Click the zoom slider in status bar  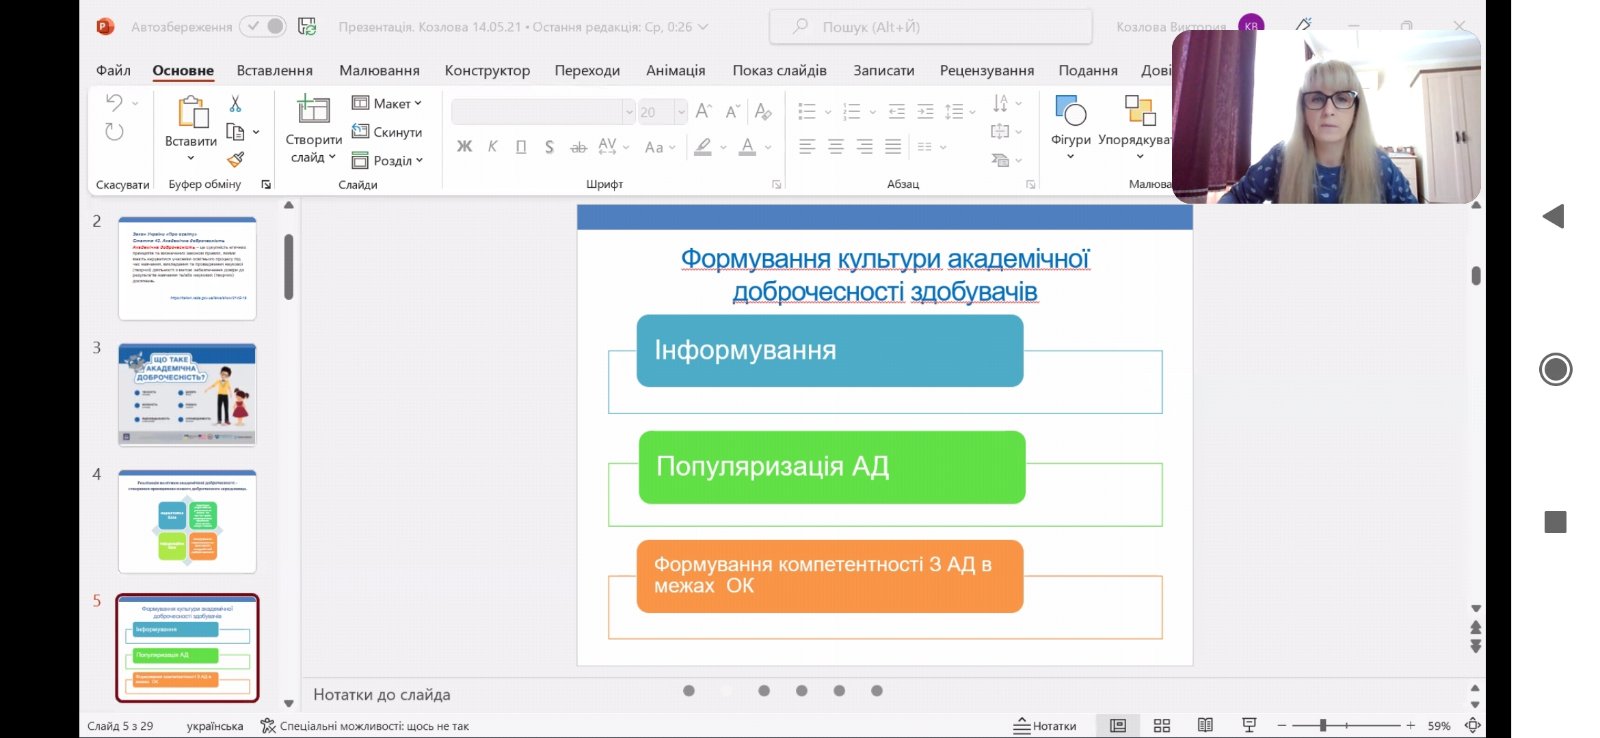(1323, 726)
